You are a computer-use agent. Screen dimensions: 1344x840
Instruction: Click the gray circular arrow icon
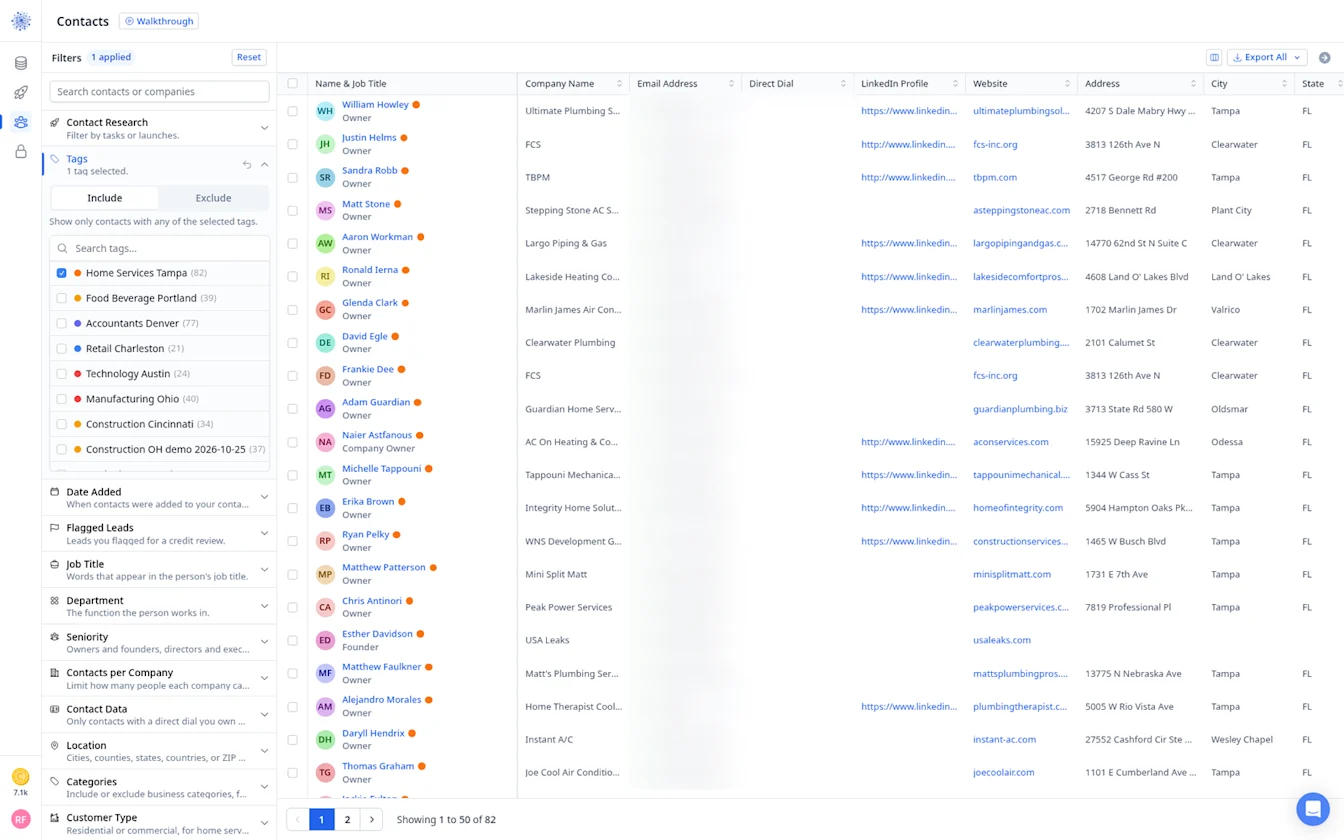[x=1325, y=57]
